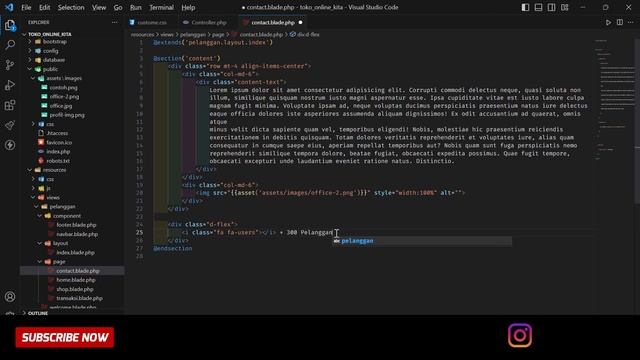Viewport: 640px width, 360px height.
Task: Open favicon.ico file
Action: click(x=59, y=142)
